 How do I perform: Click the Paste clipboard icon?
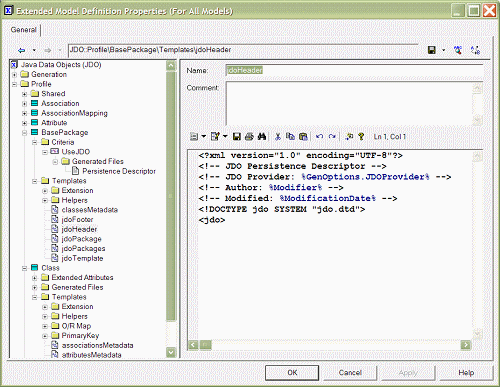303,136
